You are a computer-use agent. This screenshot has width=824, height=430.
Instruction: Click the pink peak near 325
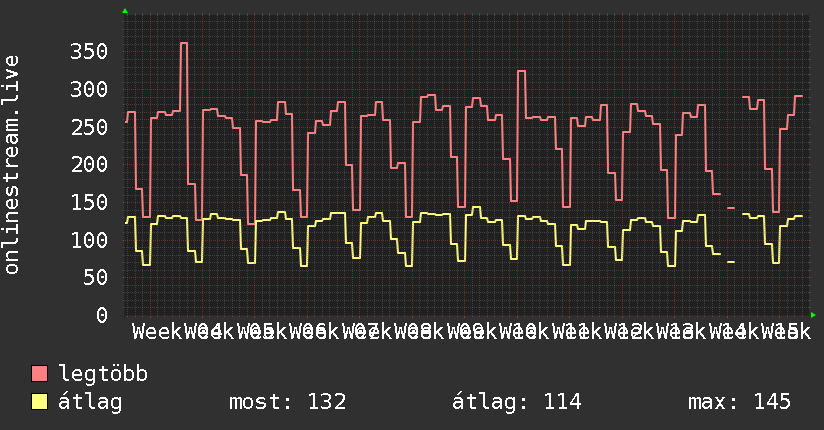(x=521, y=71)
